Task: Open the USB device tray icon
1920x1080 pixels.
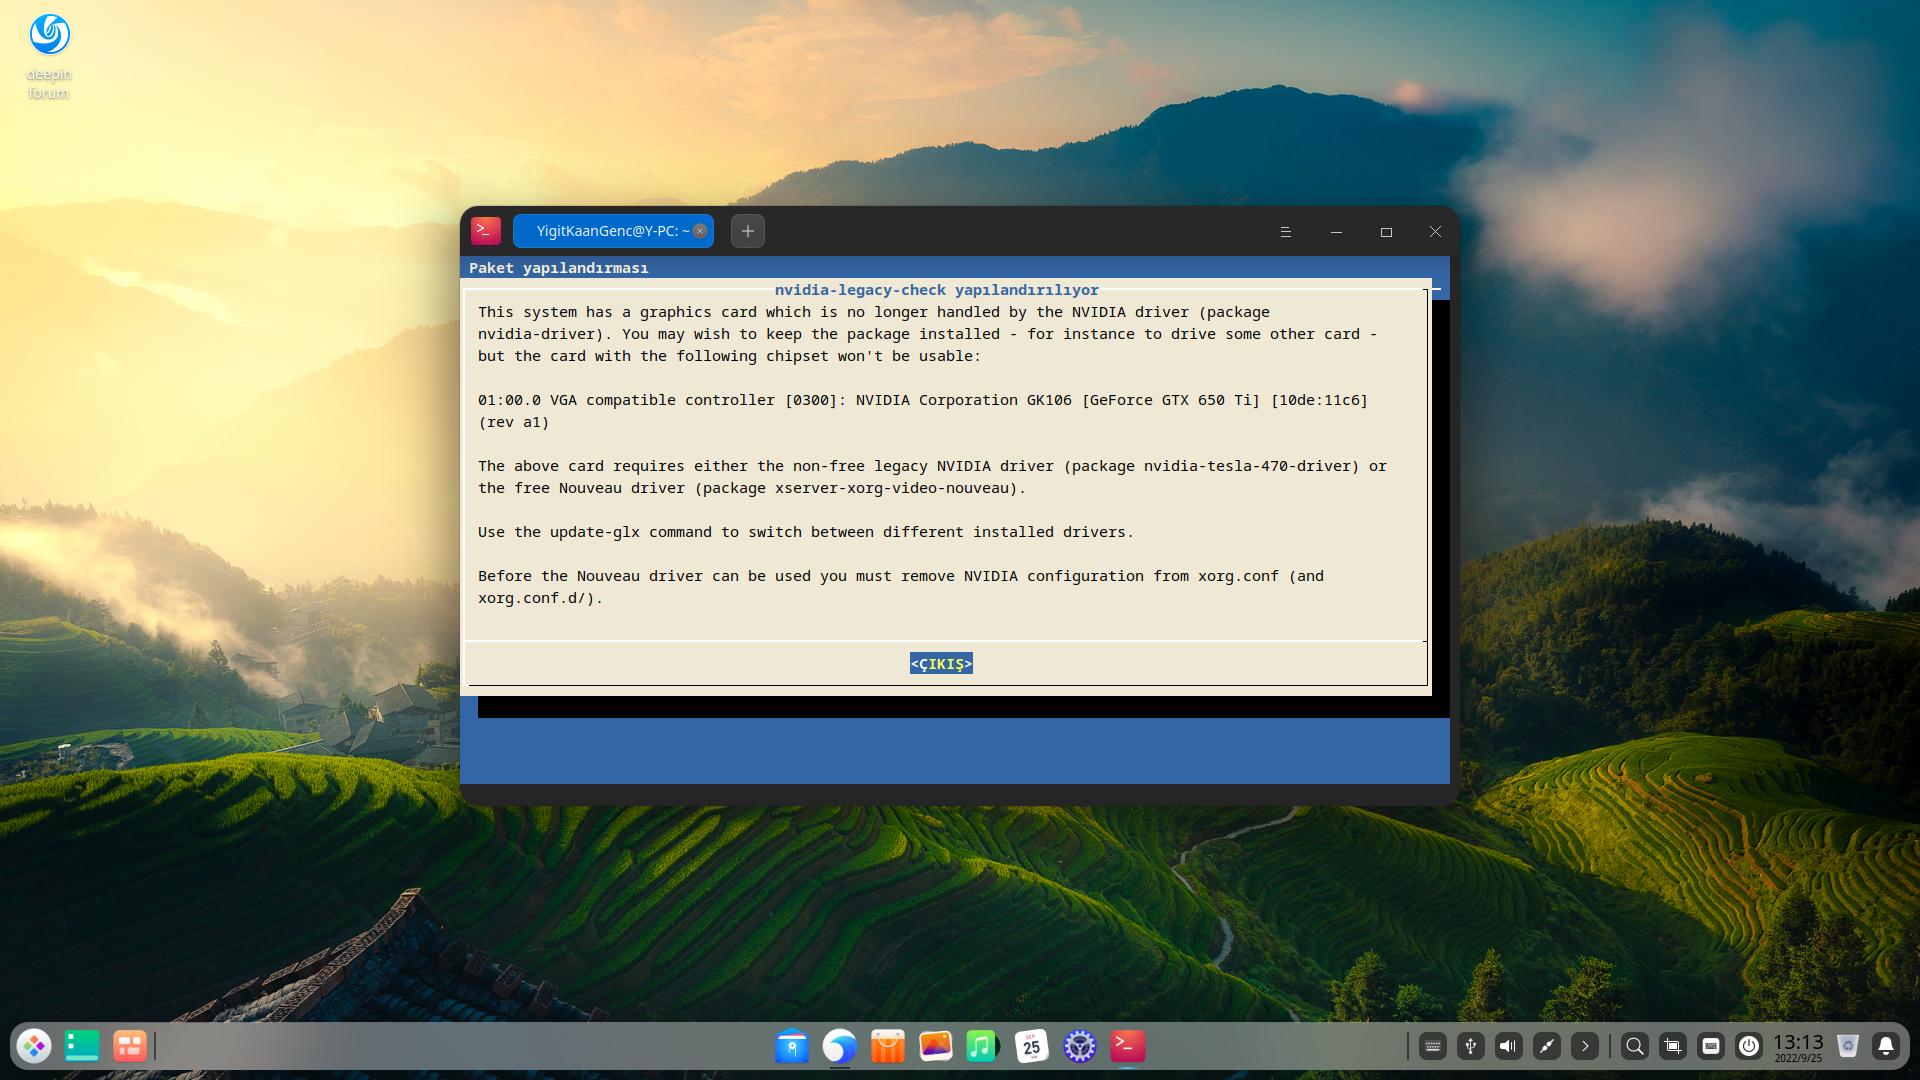Action: [x=1471, y=1046]
